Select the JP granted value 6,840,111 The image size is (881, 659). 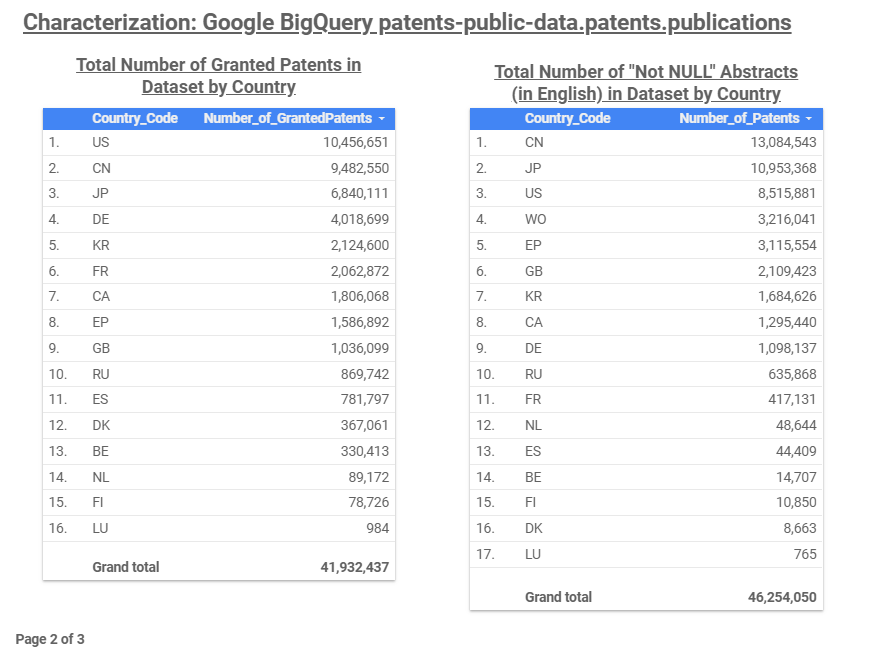point(360,193)
